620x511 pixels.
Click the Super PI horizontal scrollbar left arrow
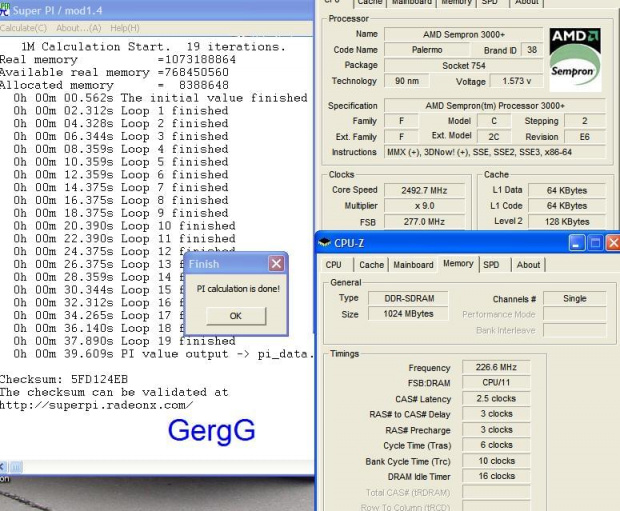coord(2,467)
